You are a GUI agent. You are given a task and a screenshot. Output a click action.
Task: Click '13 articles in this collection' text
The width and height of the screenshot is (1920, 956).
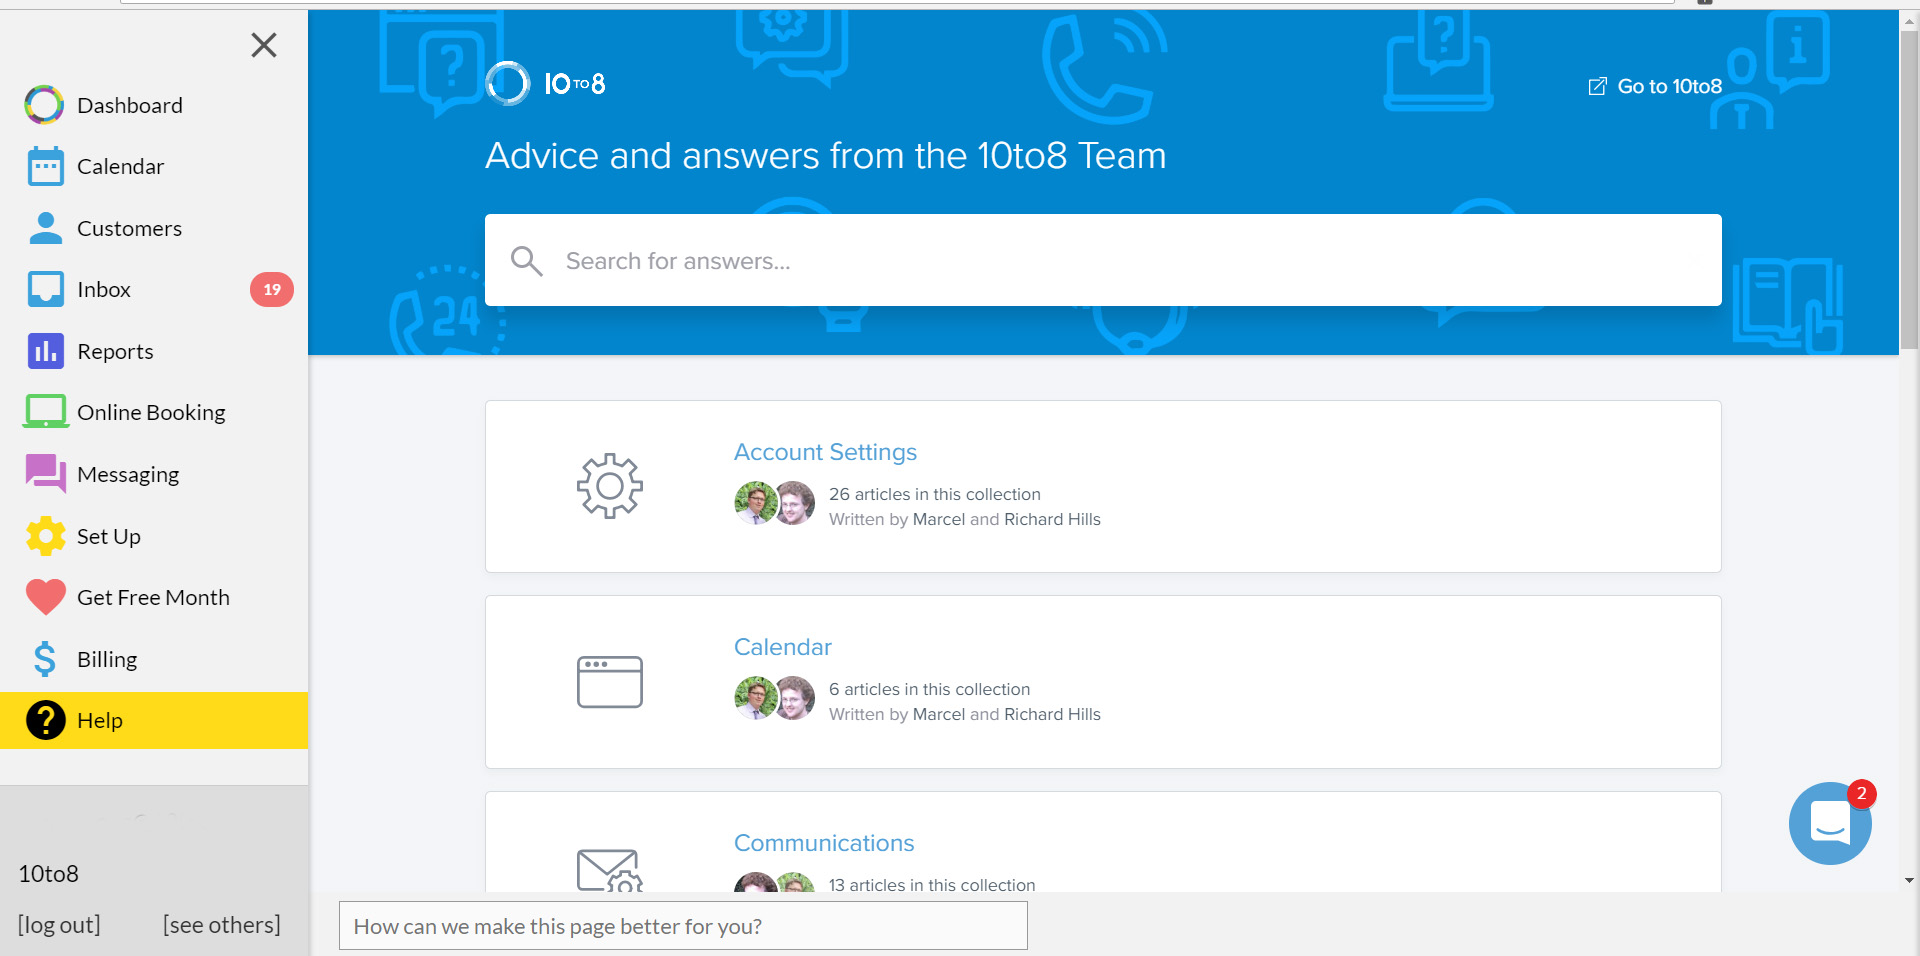tap(932, 884)
